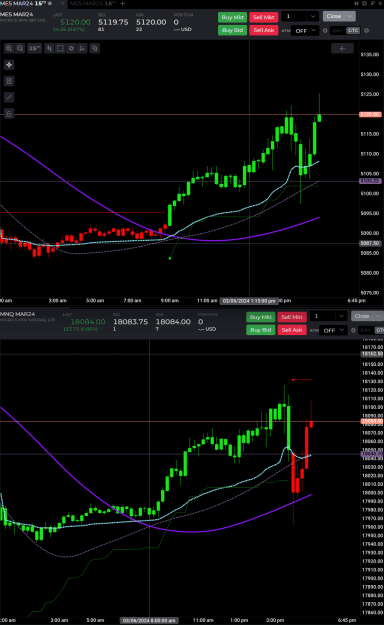Click the MES last price 5120.00
Image resolution: width=384 pixels, height=625 pixels.
(75, 22)
